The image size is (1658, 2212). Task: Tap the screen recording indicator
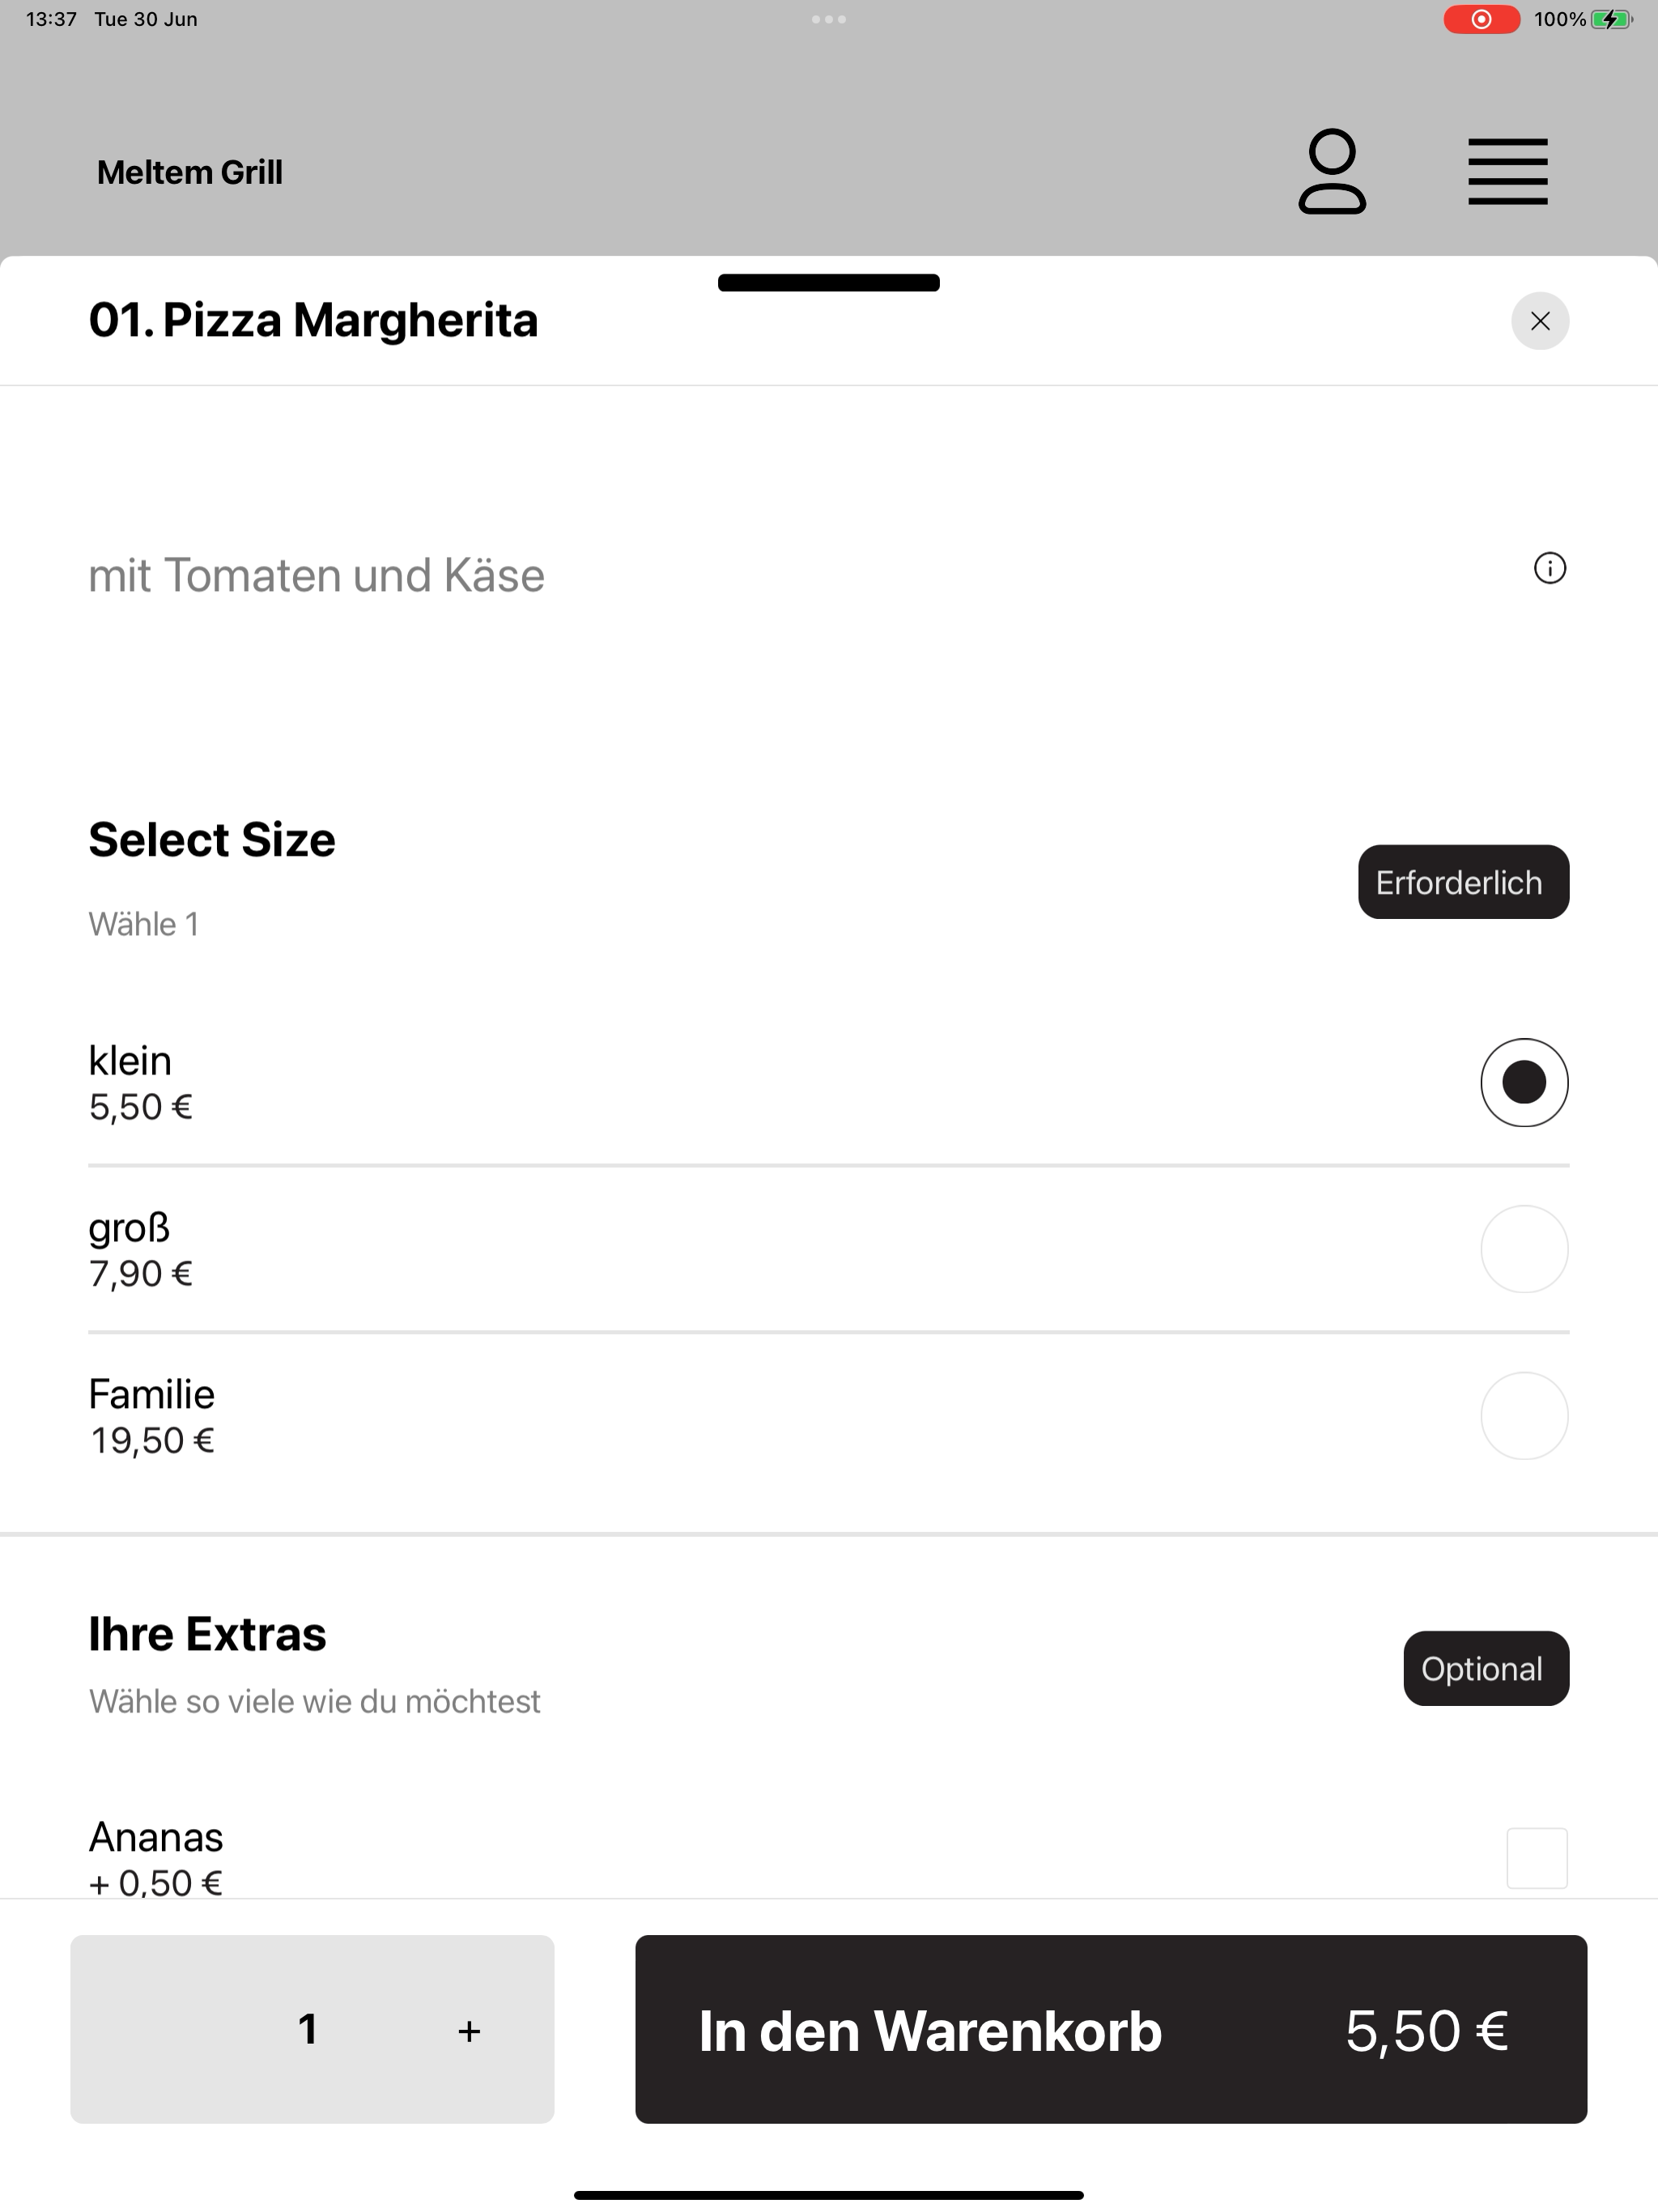point(1481,19)
